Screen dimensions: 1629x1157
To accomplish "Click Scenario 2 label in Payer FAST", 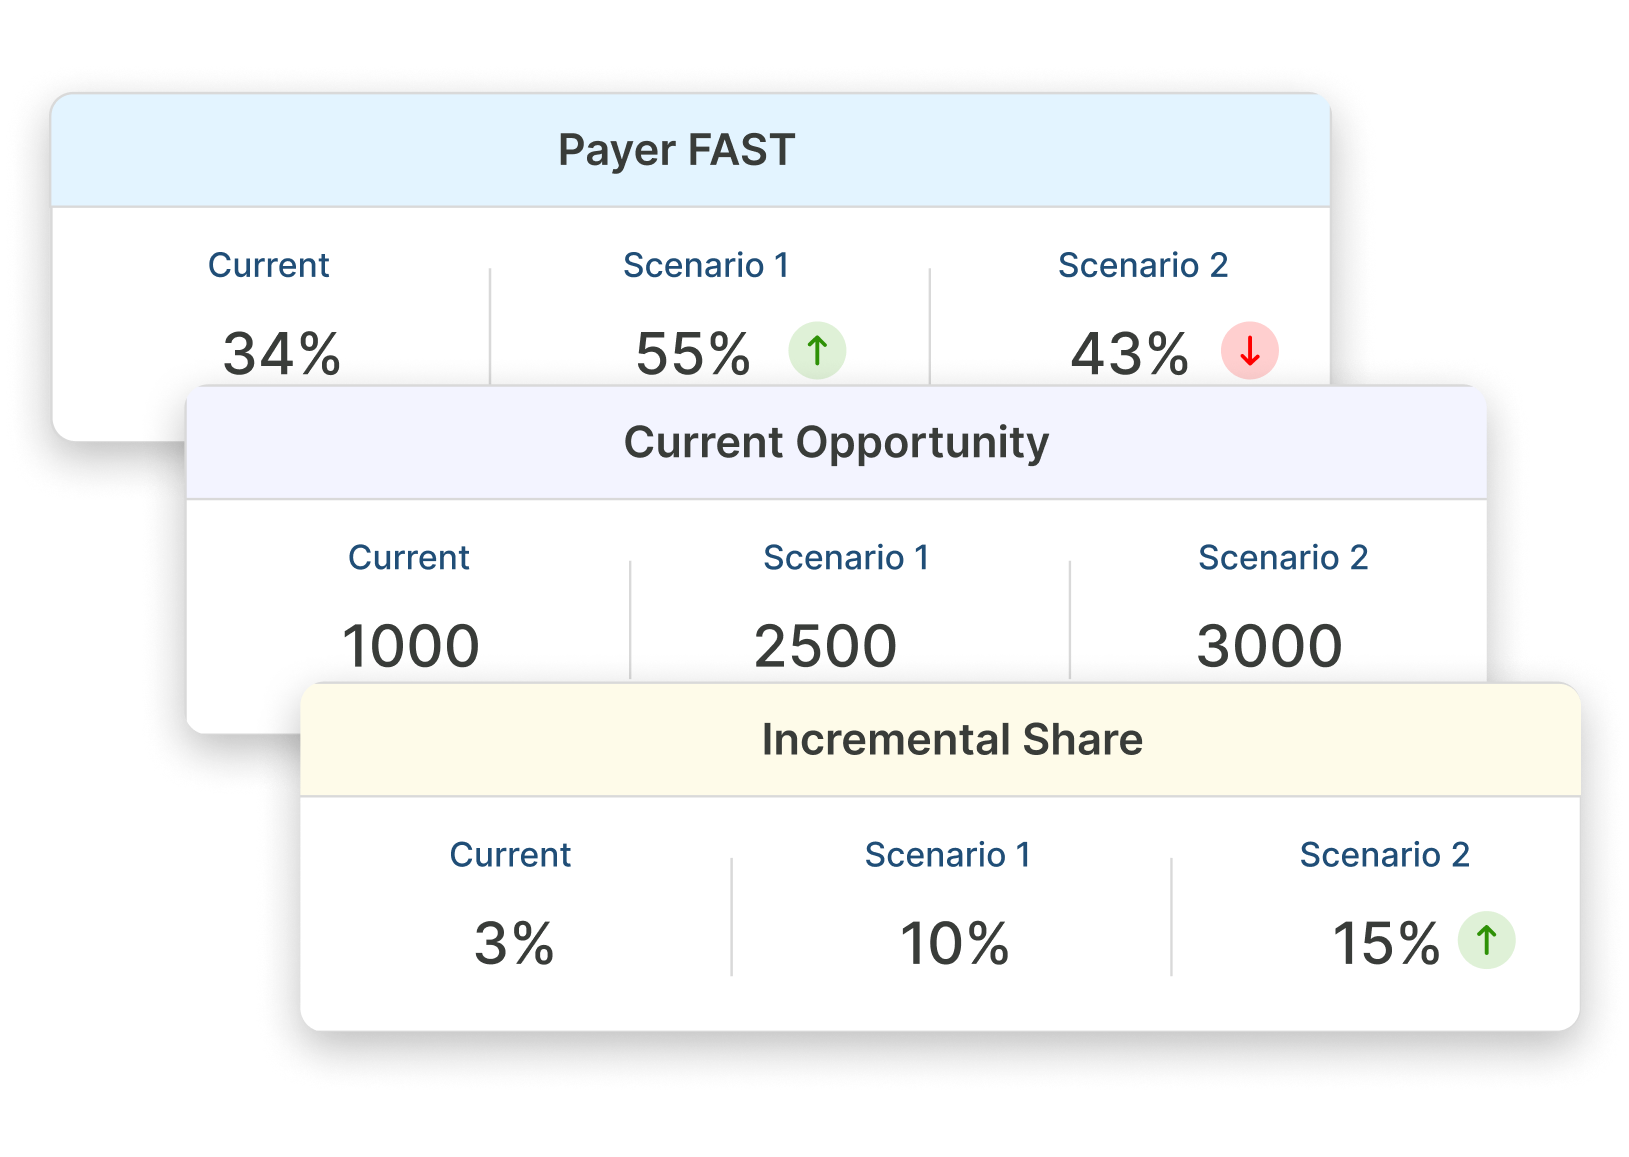I will (1143, 265).
